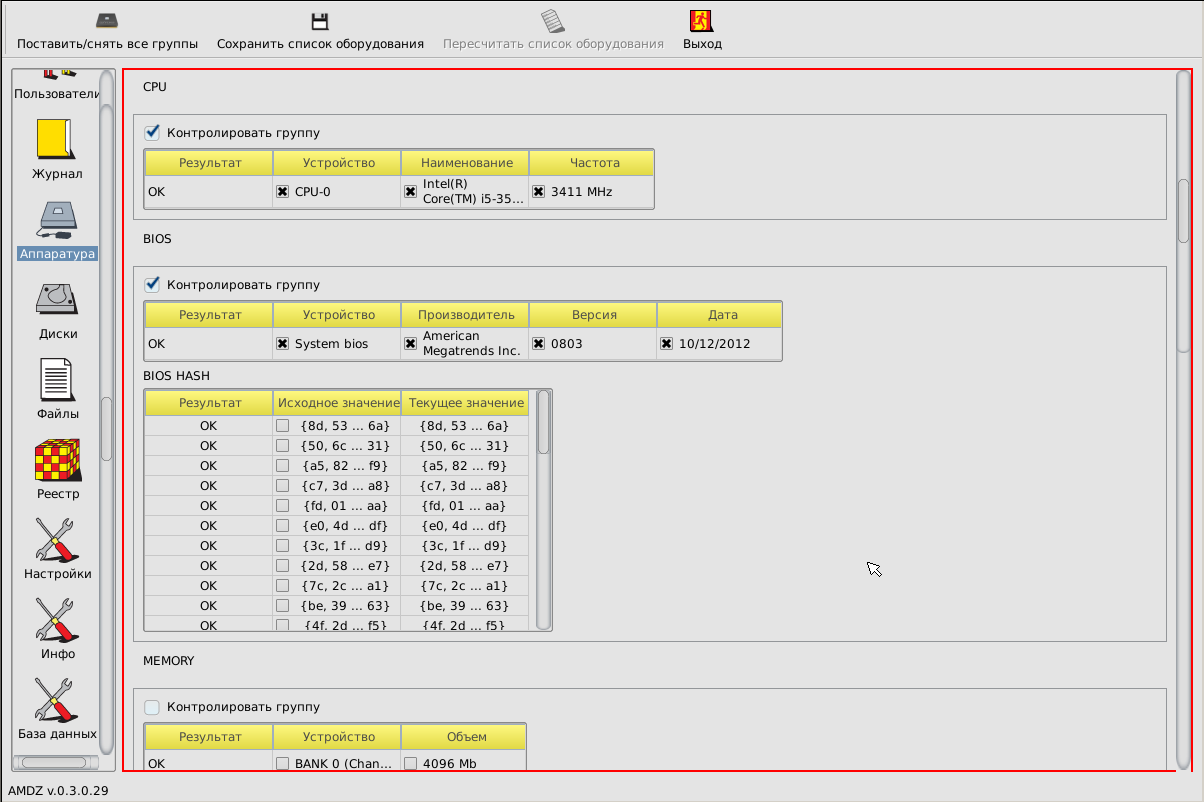Click the Выход label
The width and height of the screenshot is (1204, 802).
pyautogui.click(x=702, y=44)
